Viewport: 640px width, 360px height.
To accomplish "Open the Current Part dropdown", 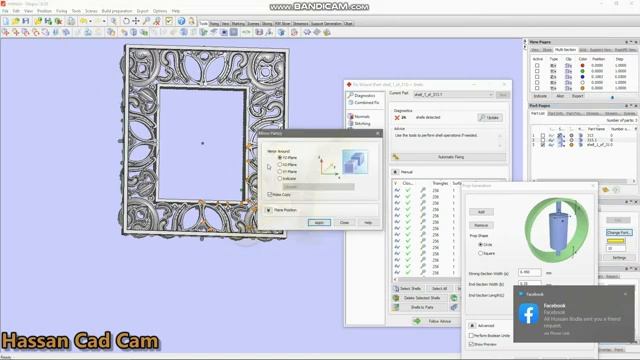I will pyautogui.click(x=453, y=95).
